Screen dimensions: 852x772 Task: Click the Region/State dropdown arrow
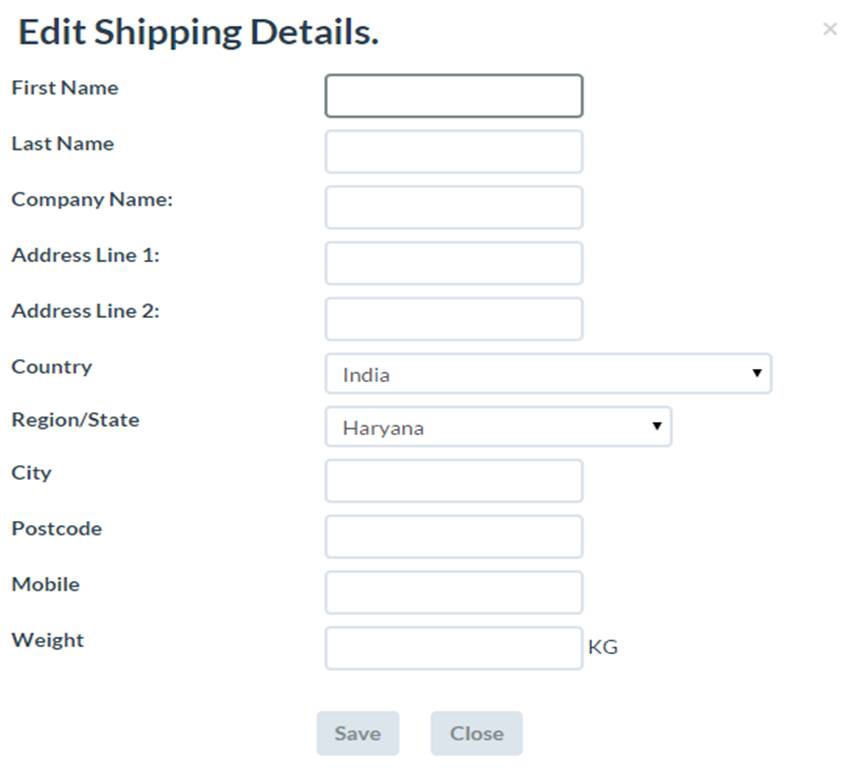click(x=657, y=426)
